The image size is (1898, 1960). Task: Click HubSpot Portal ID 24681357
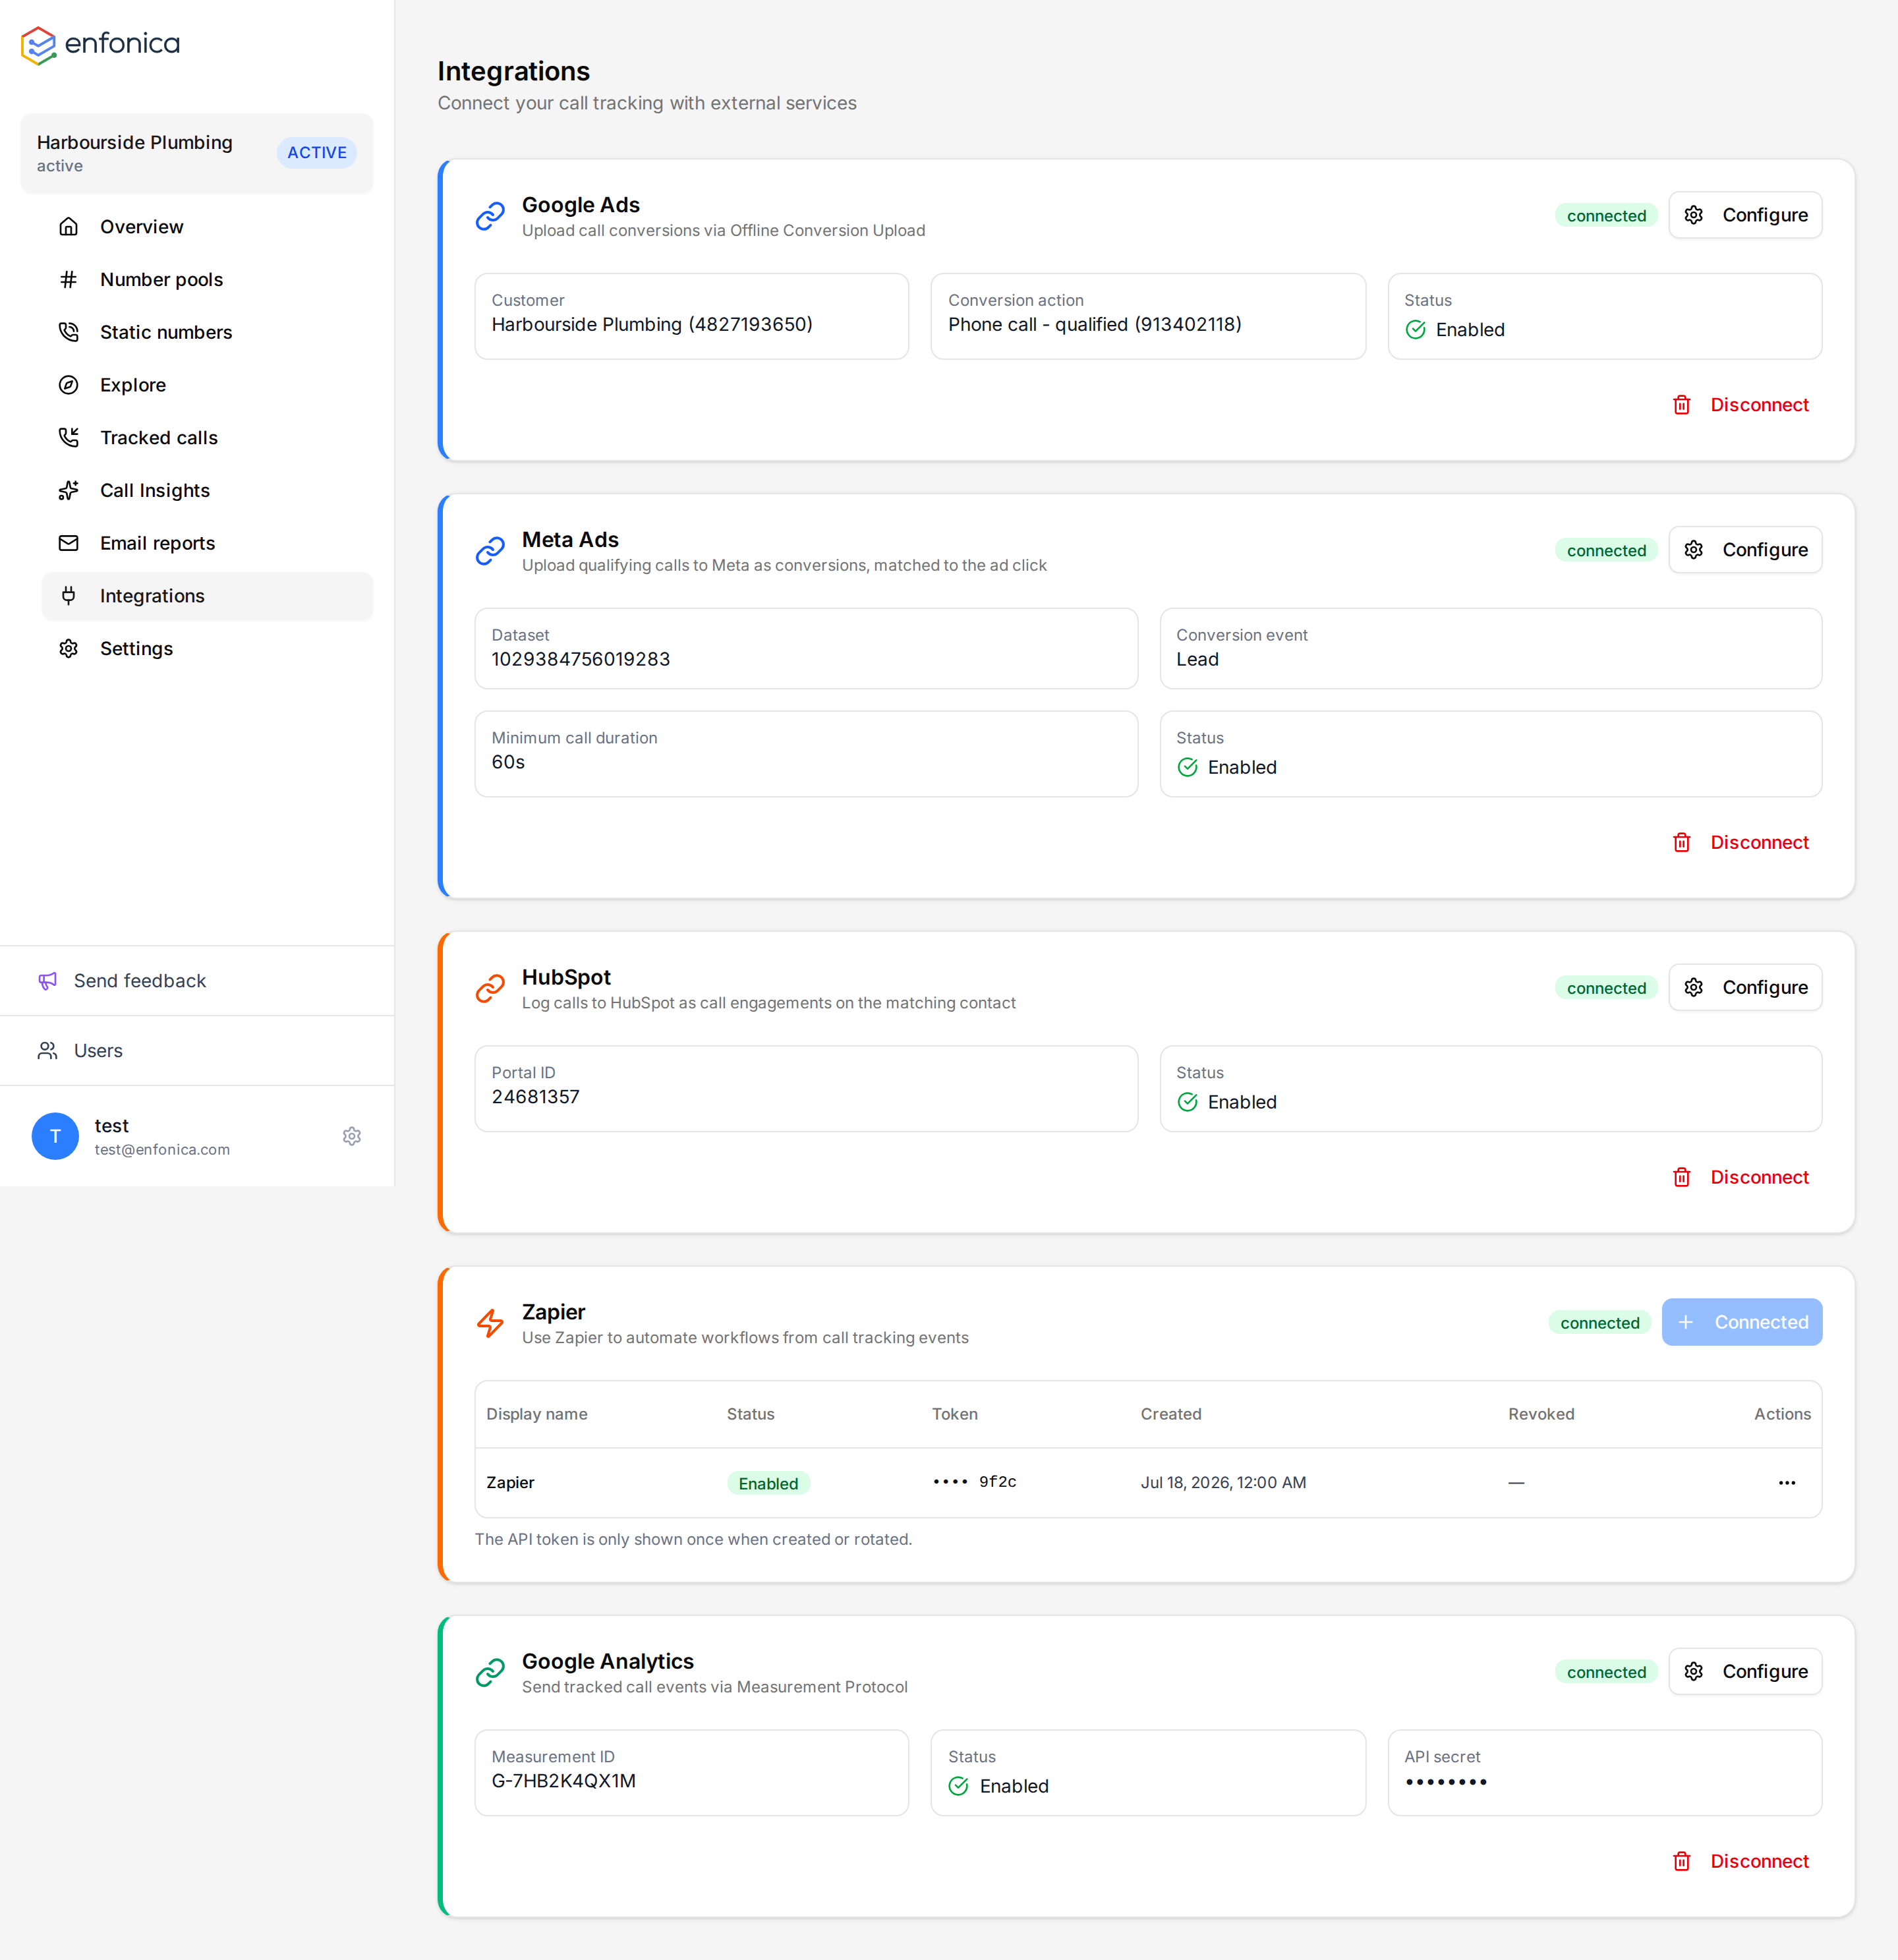536,1097
